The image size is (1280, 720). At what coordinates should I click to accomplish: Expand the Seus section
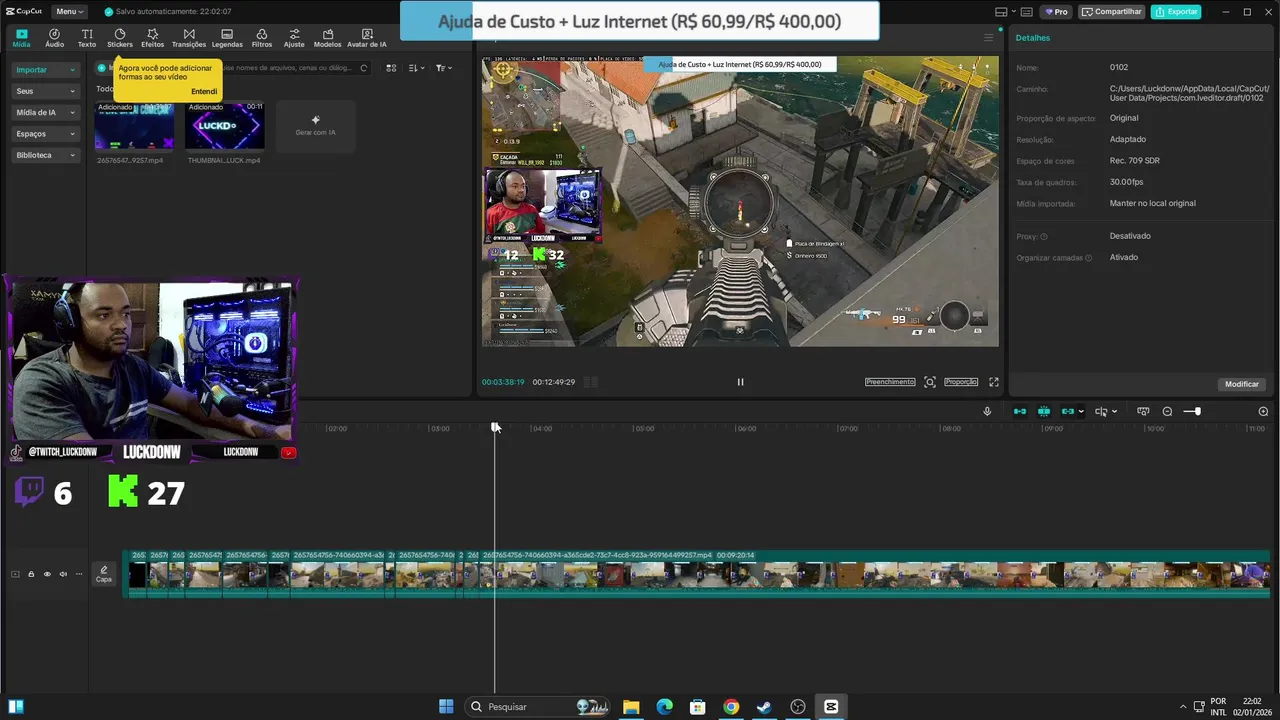45,91
